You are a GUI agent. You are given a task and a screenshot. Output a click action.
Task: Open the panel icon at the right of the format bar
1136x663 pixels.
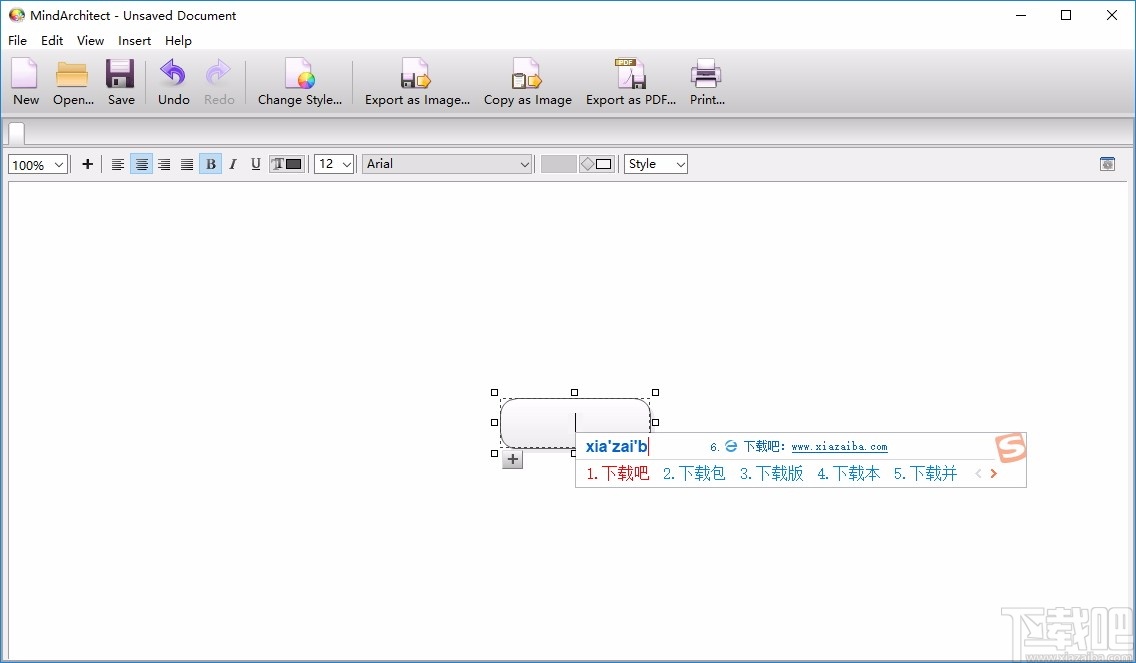click(1107, 164)
